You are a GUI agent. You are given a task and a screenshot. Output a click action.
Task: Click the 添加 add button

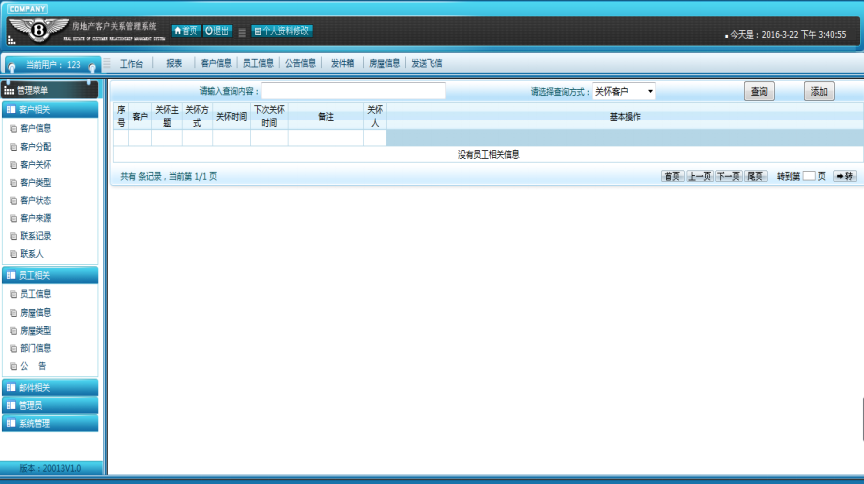[819, 92]
